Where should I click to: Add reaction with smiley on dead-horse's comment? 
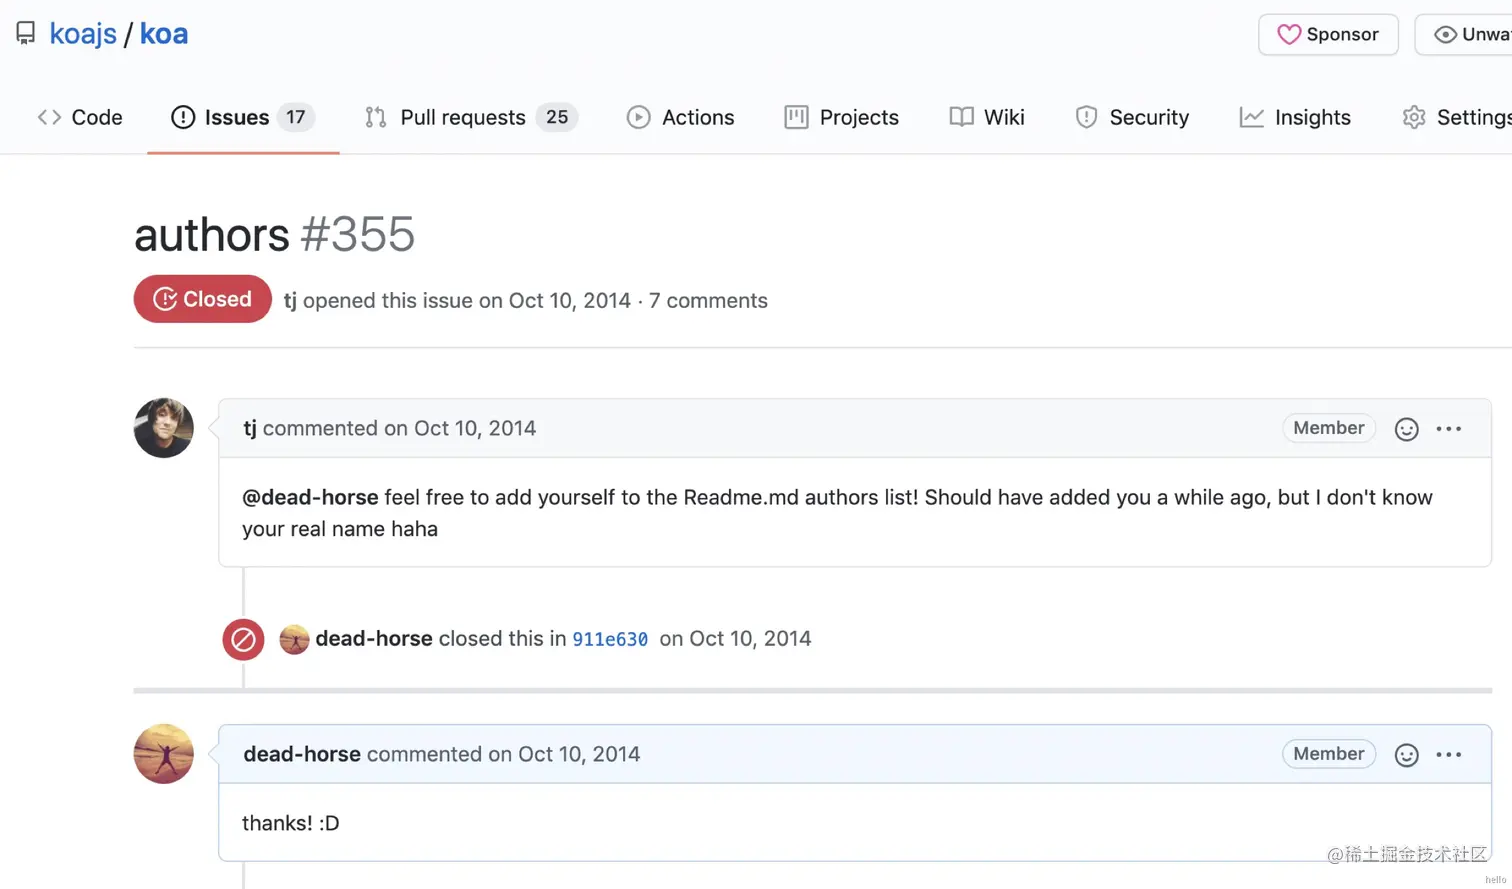[x=1406, y=755]
